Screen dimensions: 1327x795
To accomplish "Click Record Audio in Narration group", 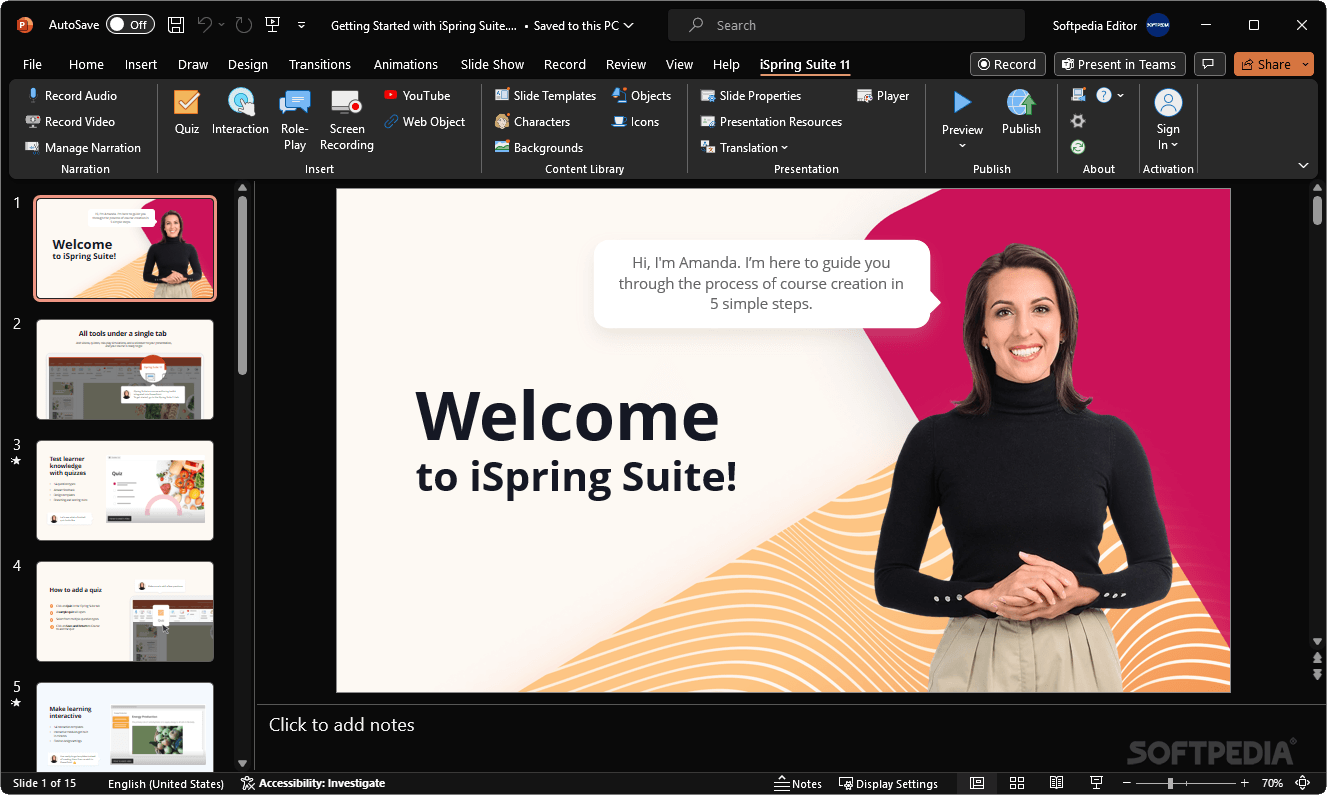I will (x=71, y=95).
